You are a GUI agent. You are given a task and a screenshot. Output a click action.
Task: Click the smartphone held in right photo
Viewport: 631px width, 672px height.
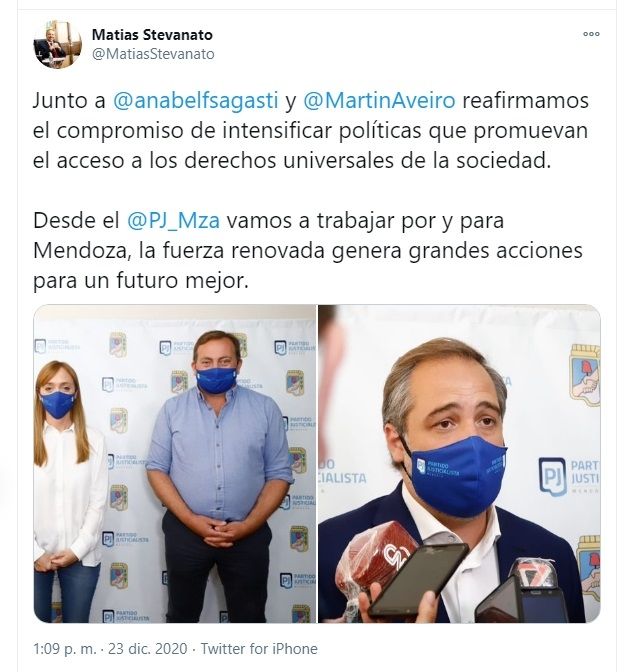(x=418, y=579)
